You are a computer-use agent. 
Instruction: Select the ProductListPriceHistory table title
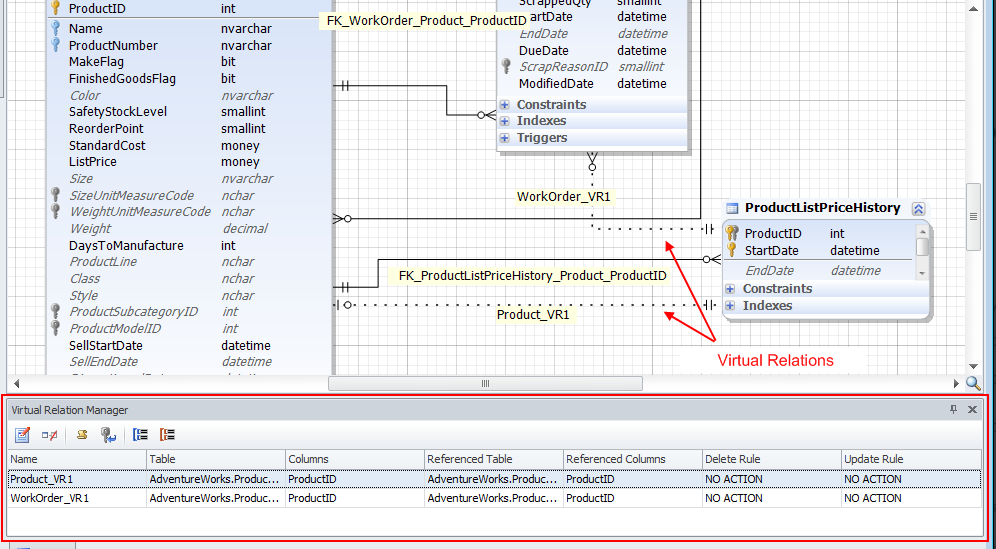coord(823,208)
